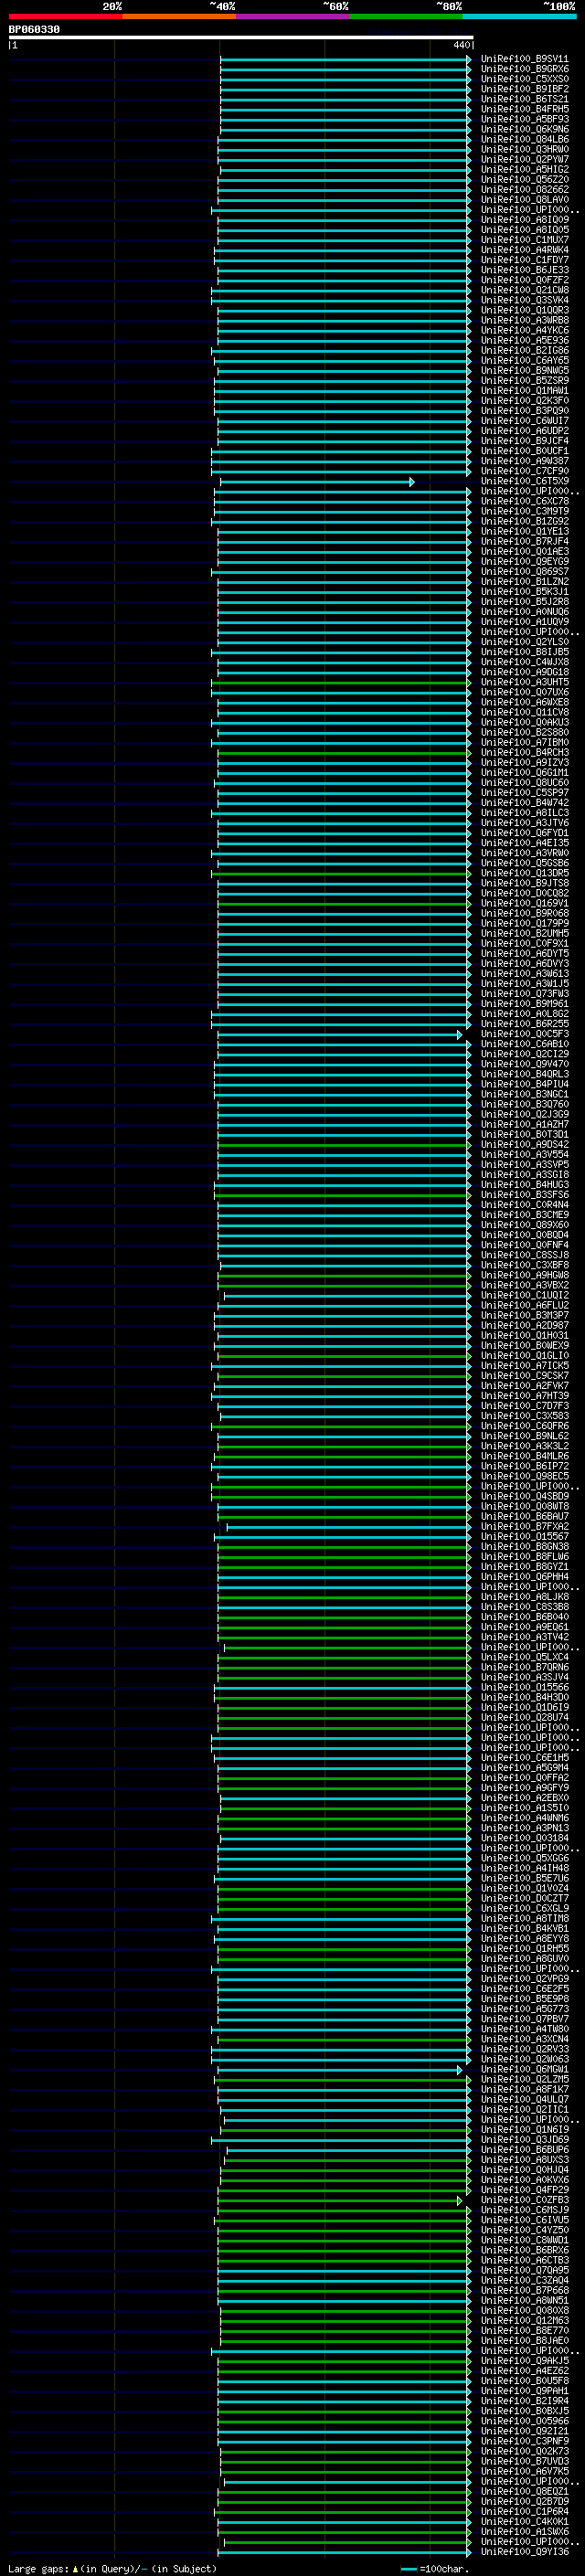
Task: Select hit label UniRef100_Q2PYW7
Action: point(525,159)
